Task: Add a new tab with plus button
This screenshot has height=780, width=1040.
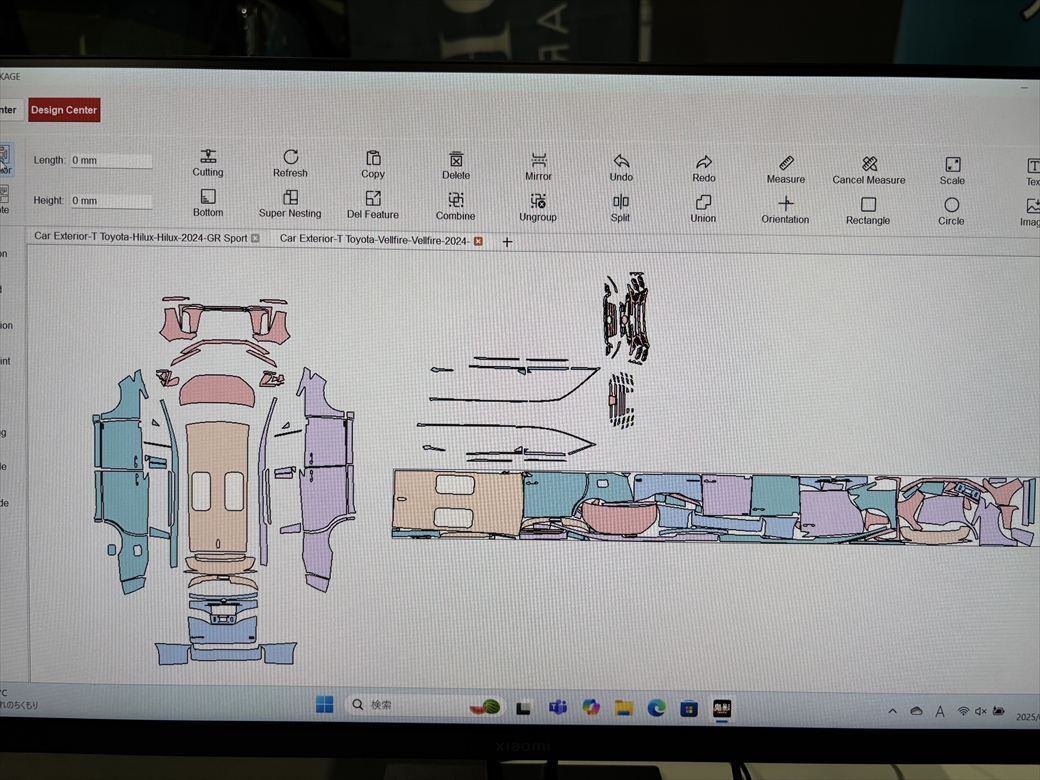Action: tap(507, 241)
